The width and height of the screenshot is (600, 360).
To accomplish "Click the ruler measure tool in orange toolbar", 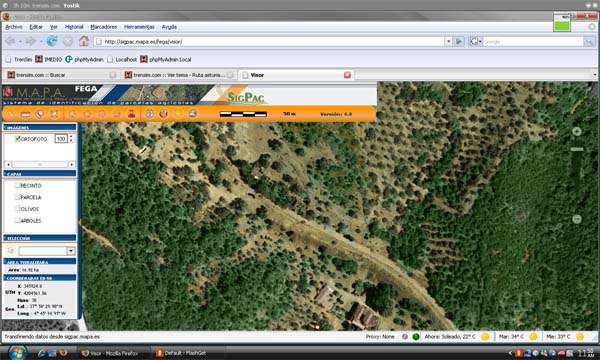I will pyautogui.click(x=25, y=114).
